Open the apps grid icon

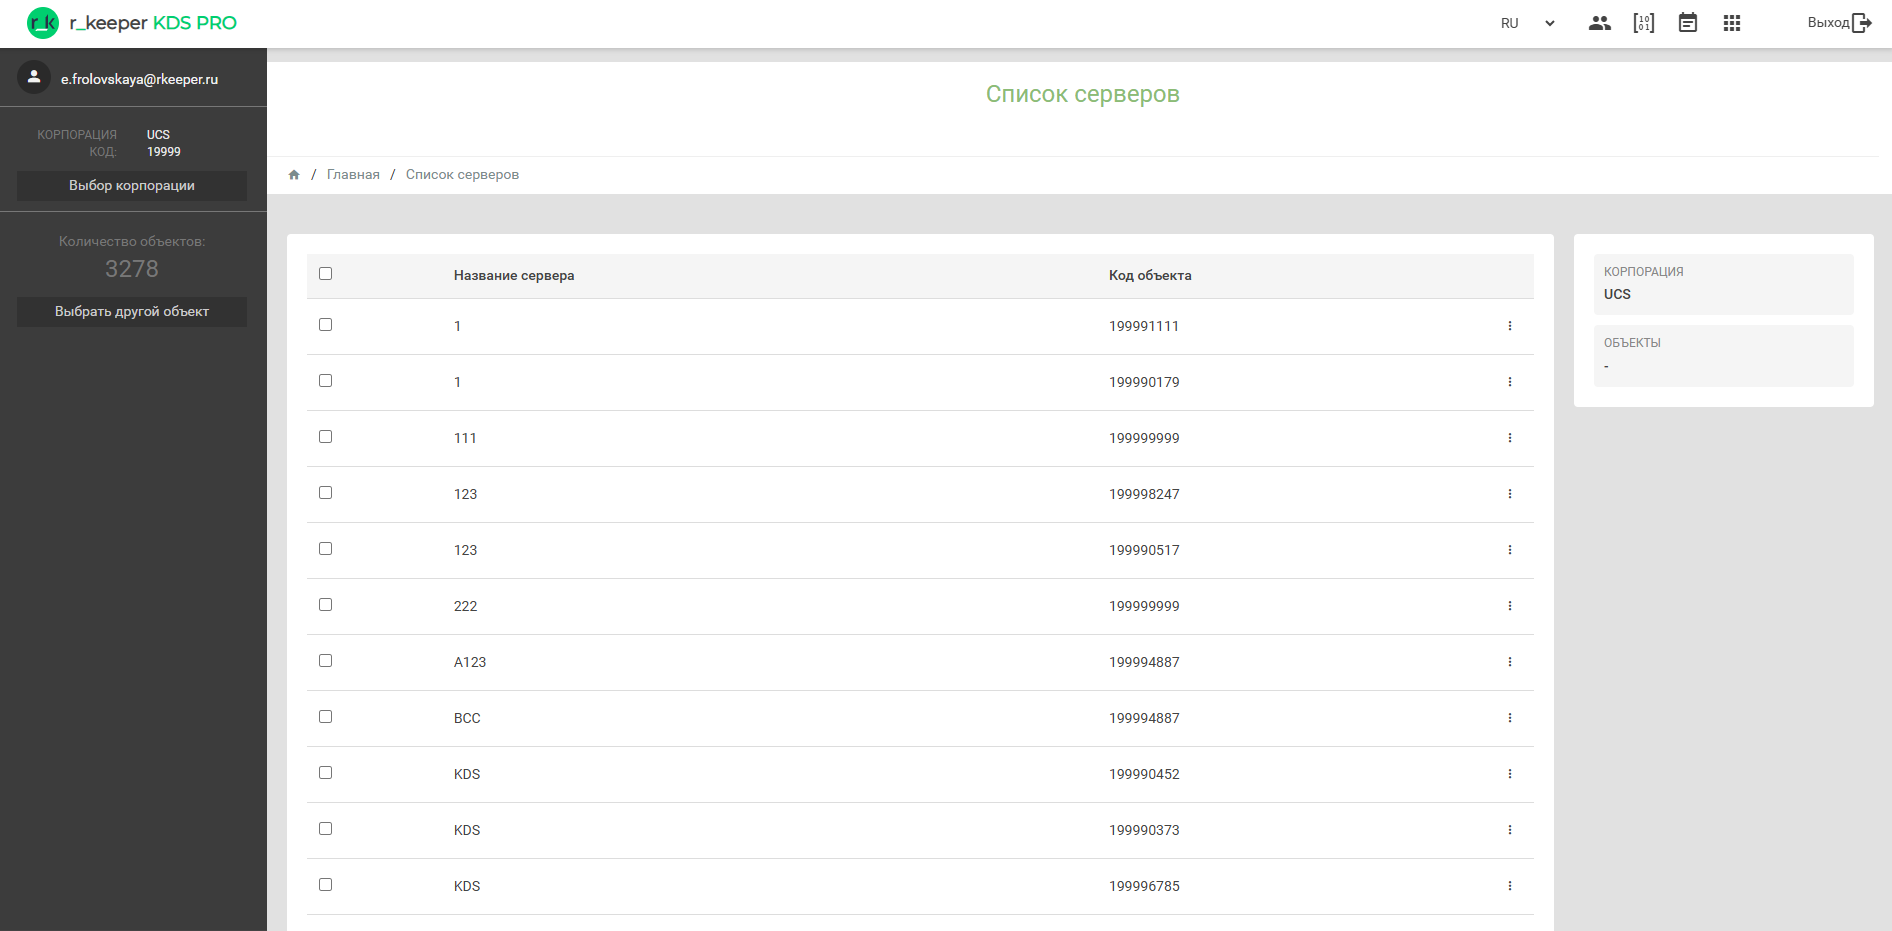(x=1731, y=23)
